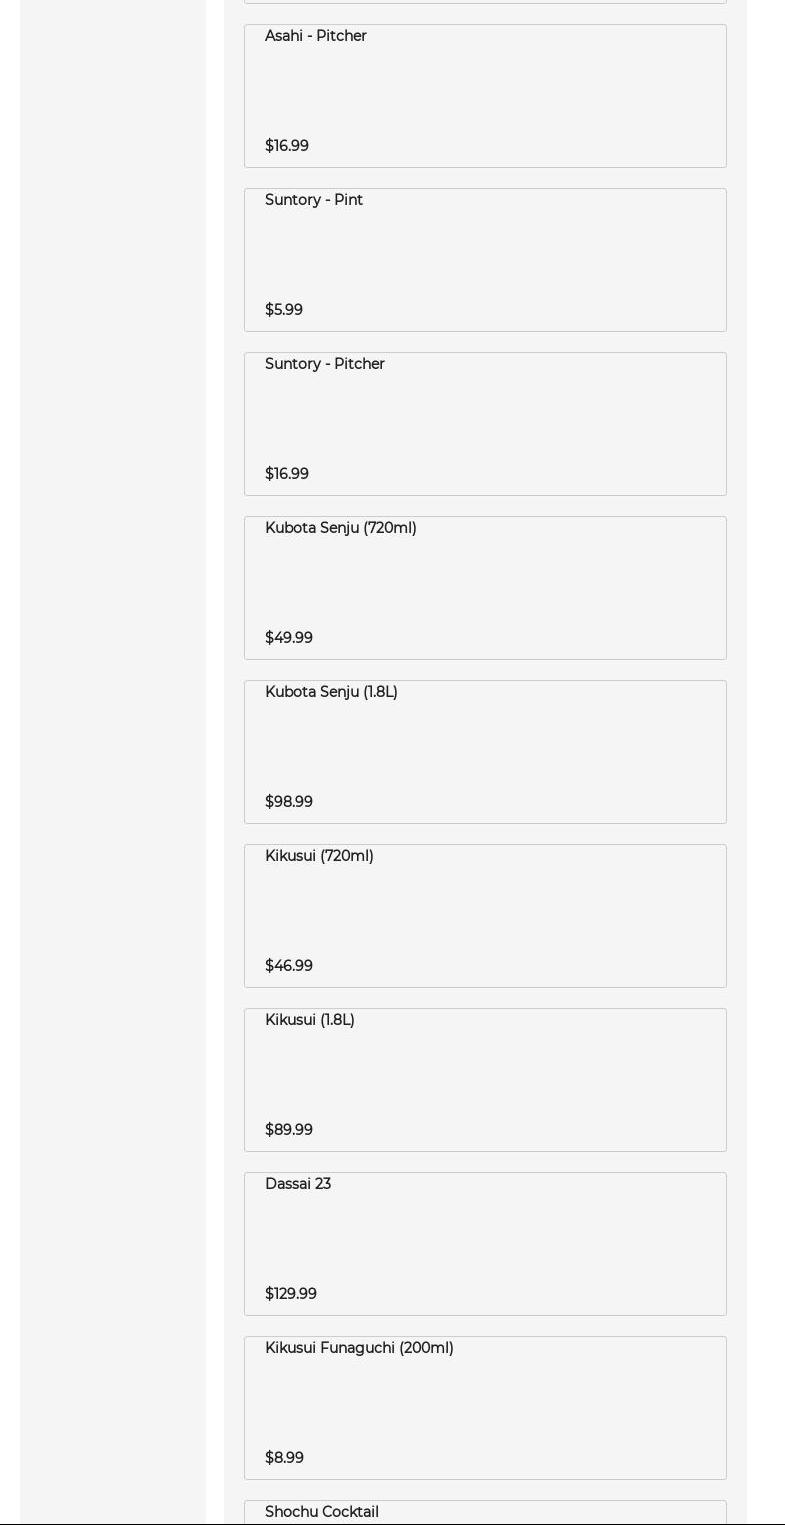Click the Shochu Cocktail card
This screenshot has width=785, height=1525.
(x=485, y=1512)
